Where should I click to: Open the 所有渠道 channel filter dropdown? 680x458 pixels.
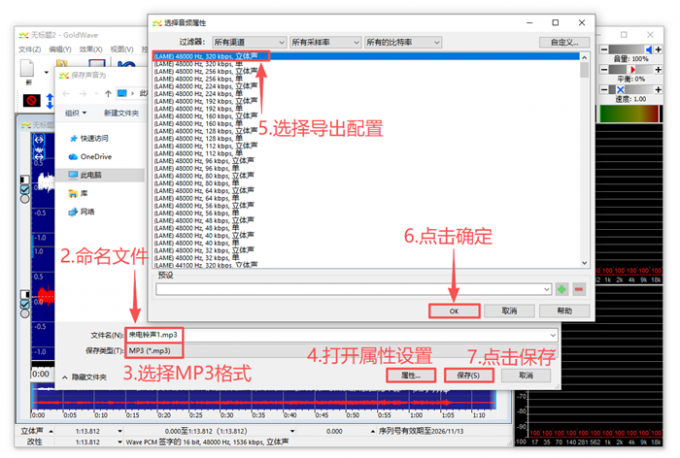(249, 42)
